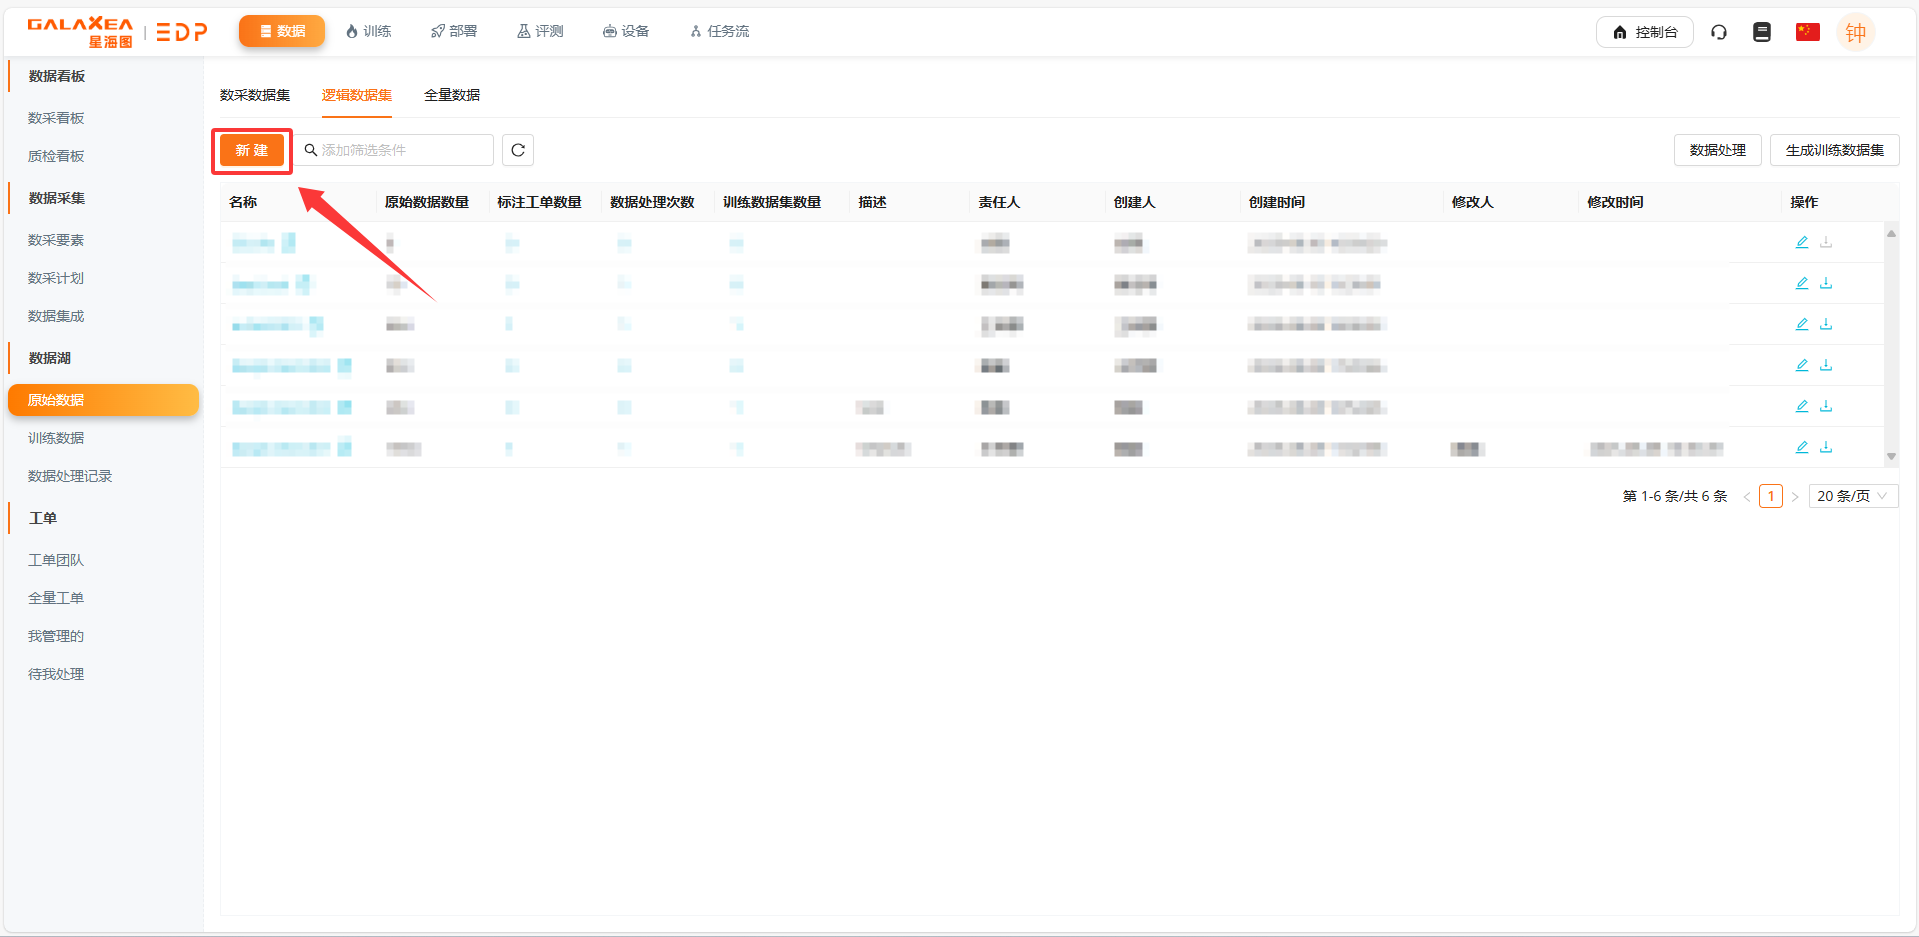1919x937 pixels.
Task: Click the download icon in the second row
Action: [1826, 283]
